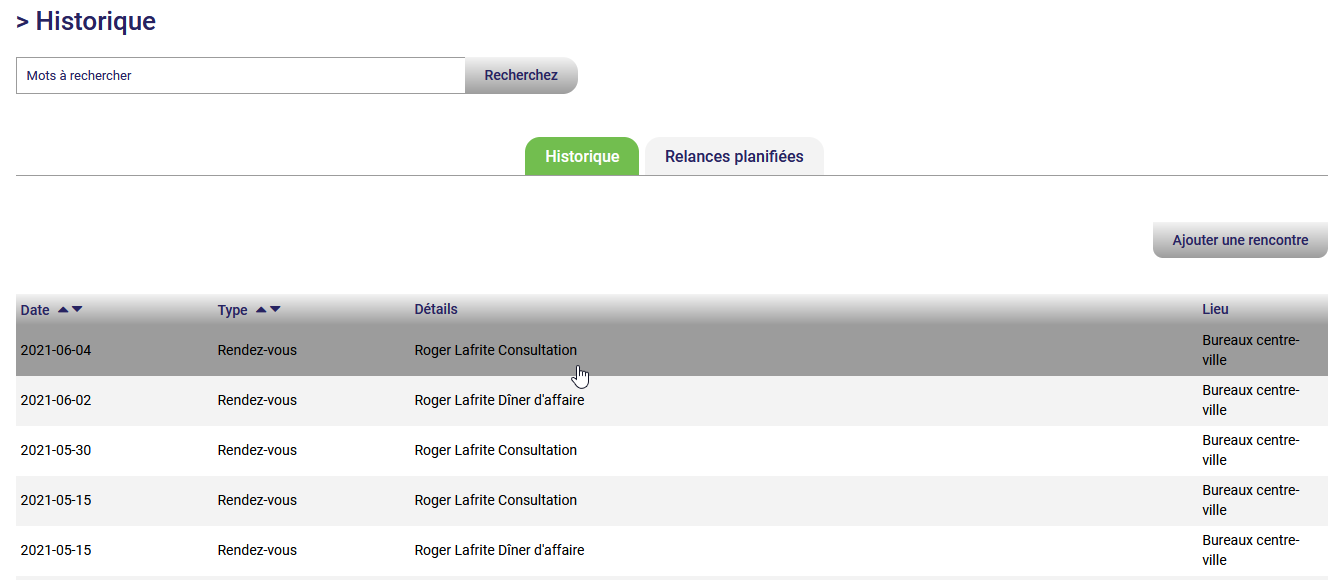Image resolution: width=1339 pixels, height=580 pixels.
Task: Select the 2021-05-30 Consultation row
Action: (495, 451)
